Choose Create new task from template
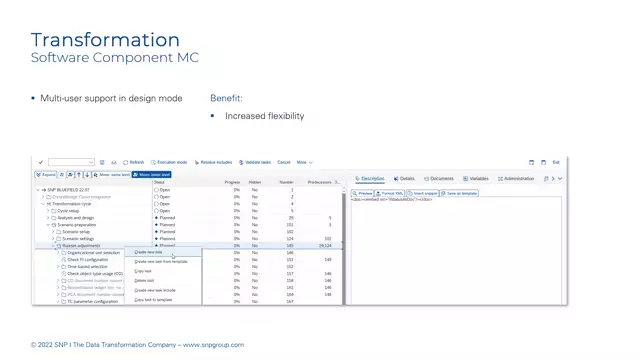 [161, 262]
